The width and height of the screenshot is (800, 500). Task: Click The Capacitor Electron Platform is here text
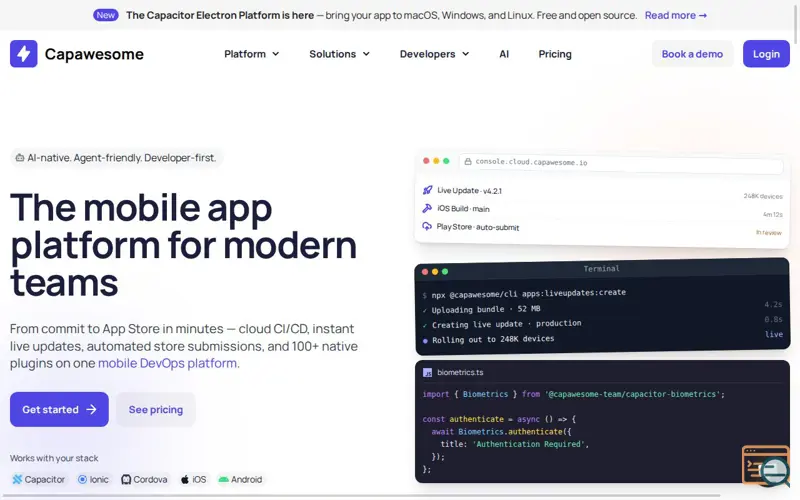click(x=220, y=15)
